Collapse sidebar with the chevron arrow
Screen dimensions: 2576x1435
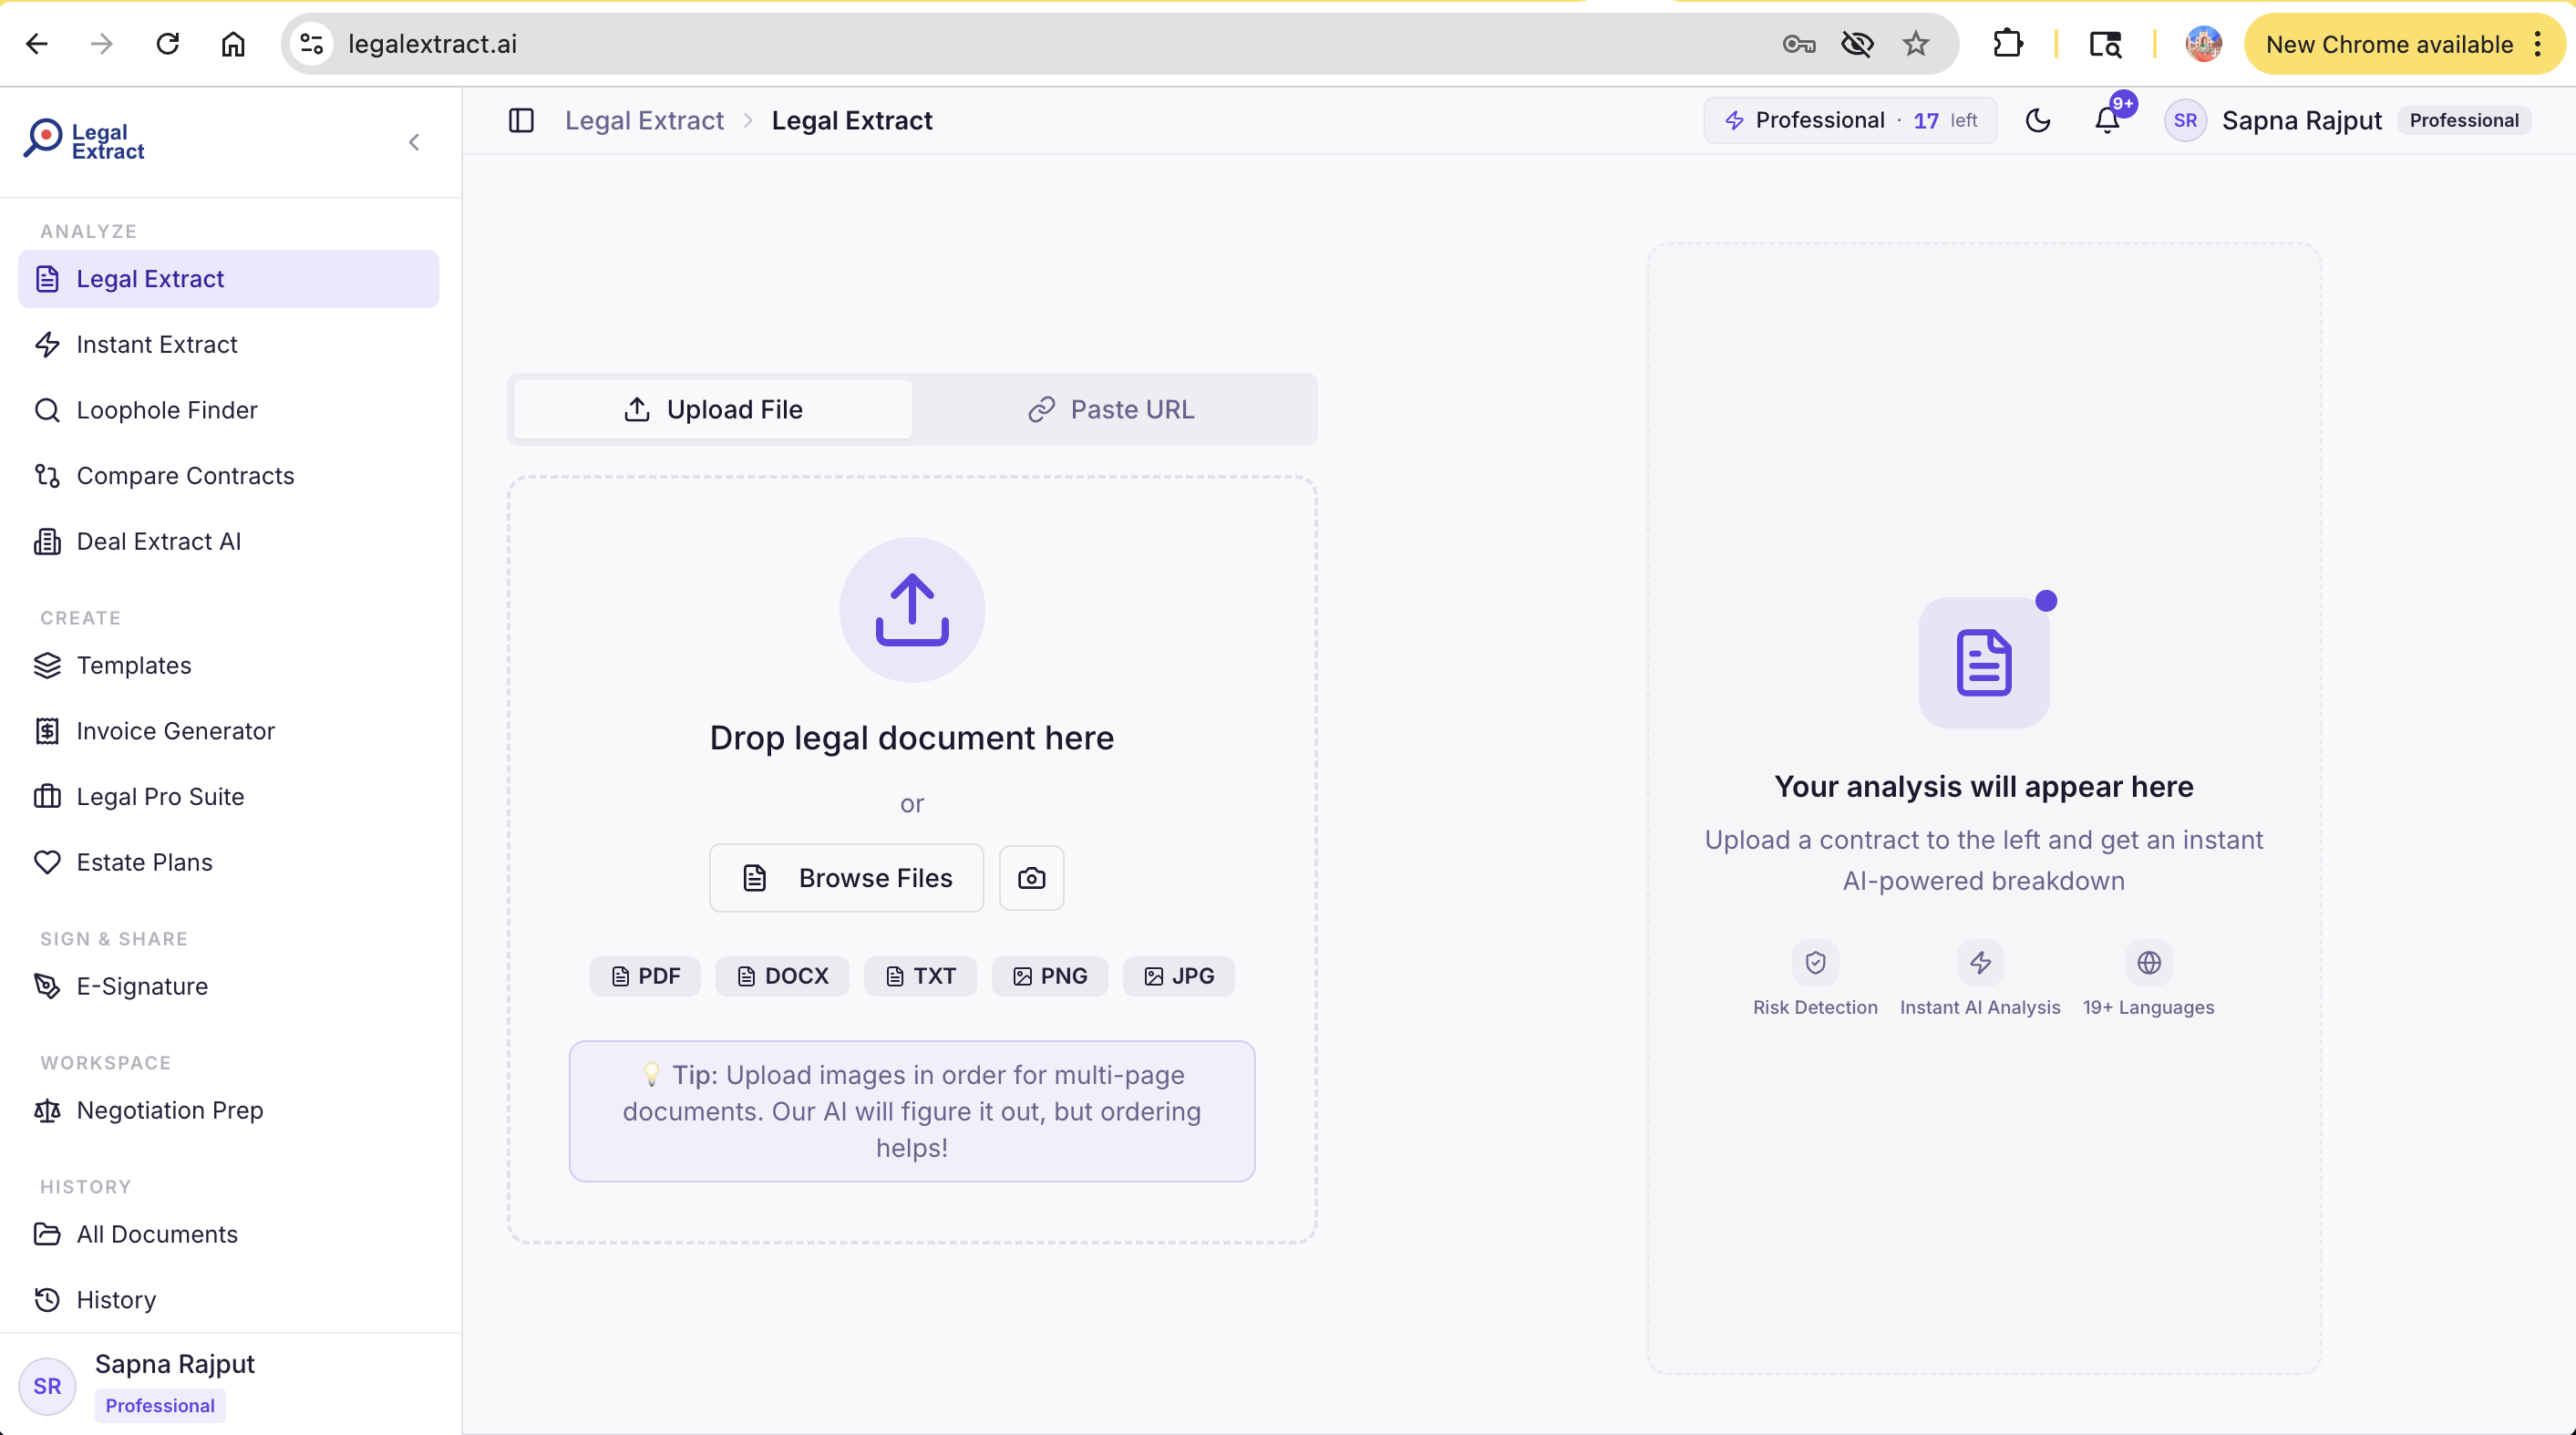[x=414, y=142]
